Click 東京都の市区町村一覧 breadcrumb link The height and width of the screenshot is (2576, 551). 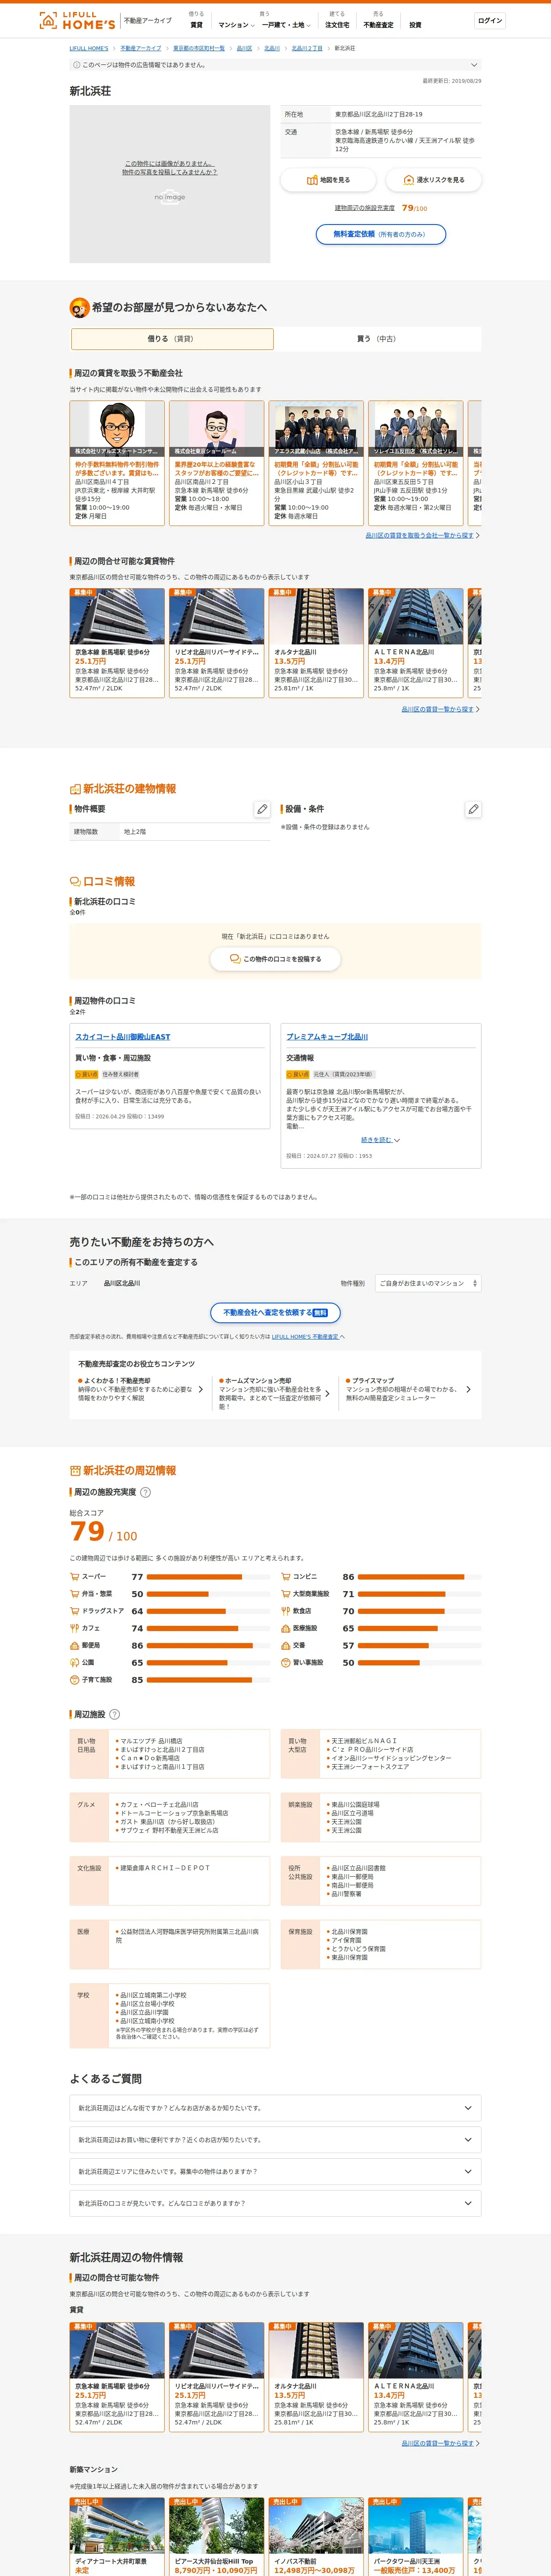199,48
